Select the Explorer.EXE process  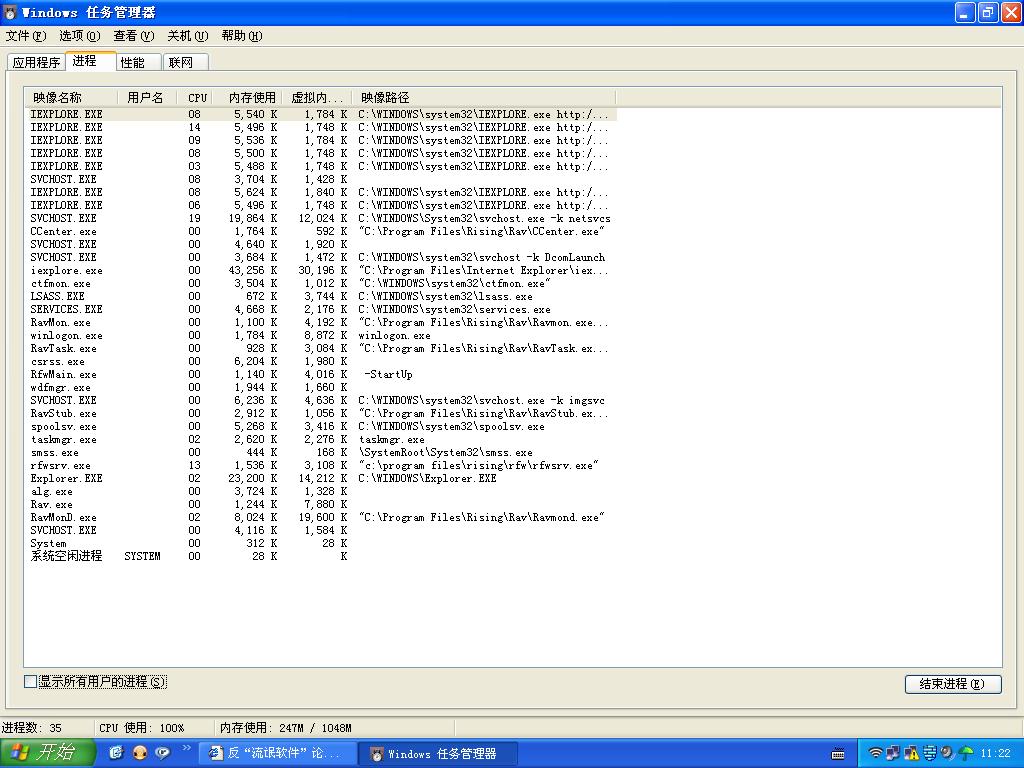[x=321, y=478]
